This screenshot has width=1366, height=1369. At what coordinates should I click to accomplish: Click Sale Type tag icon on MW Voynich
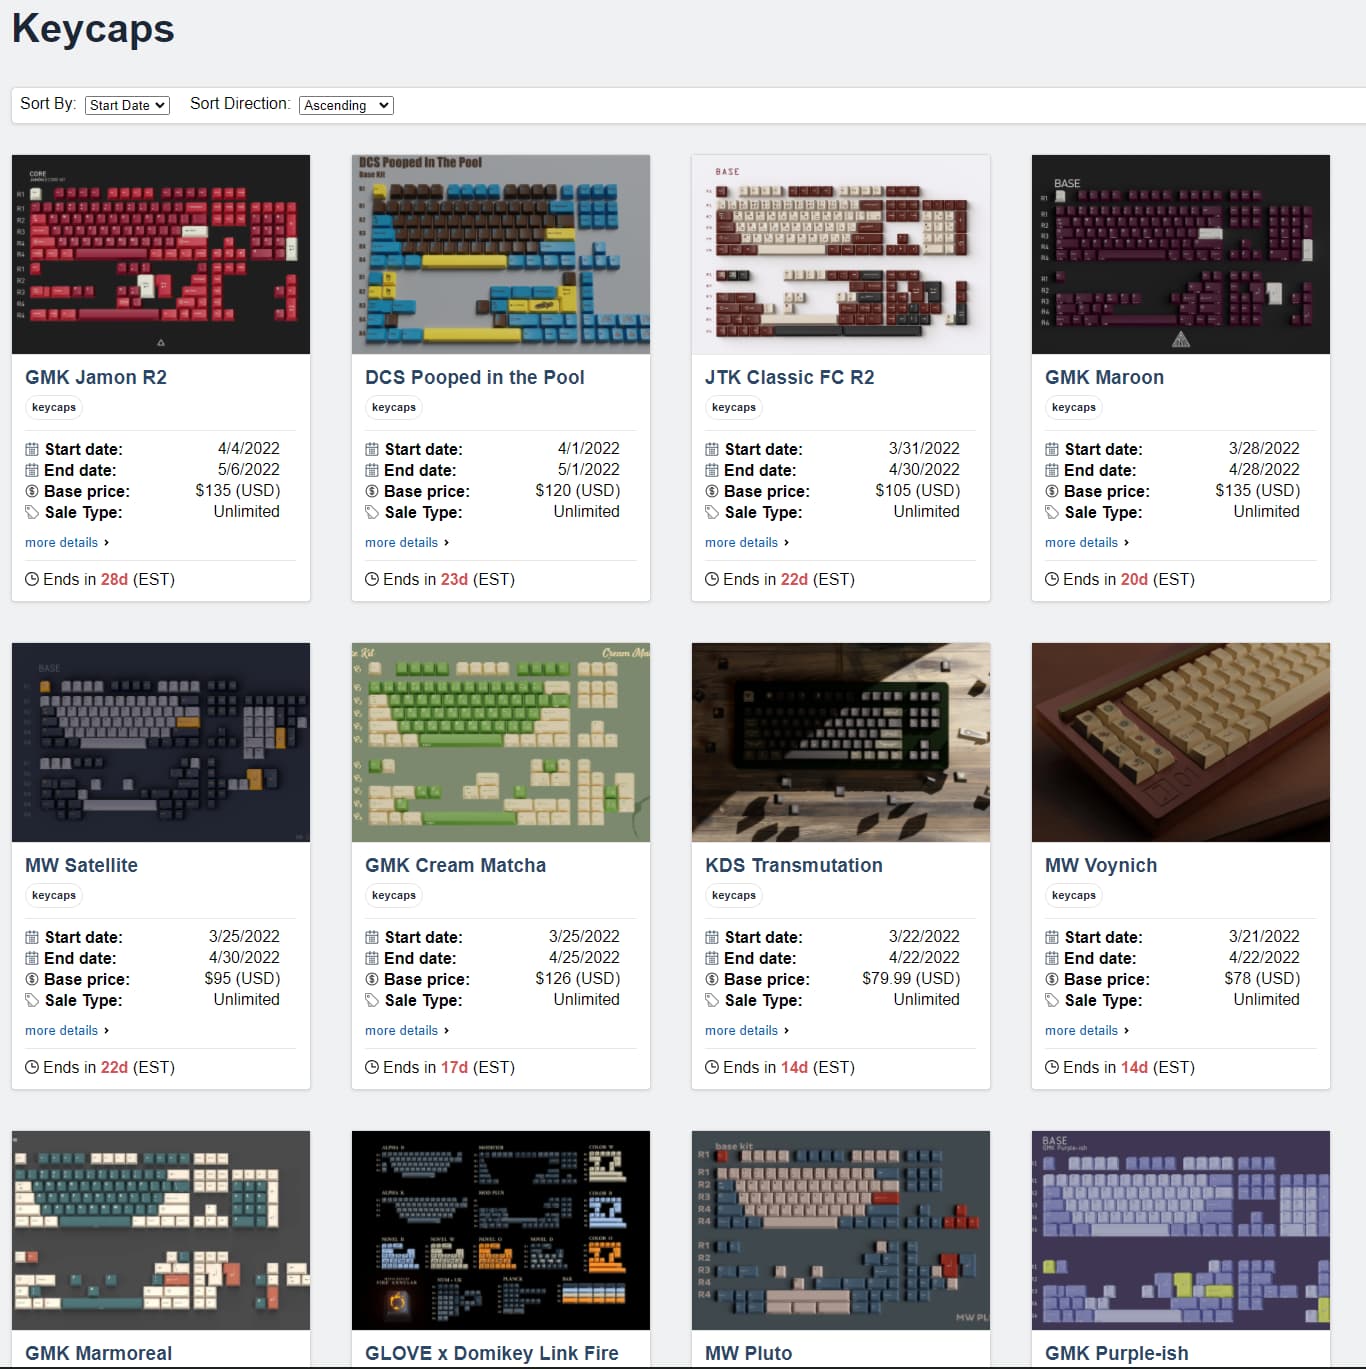1052,1000
